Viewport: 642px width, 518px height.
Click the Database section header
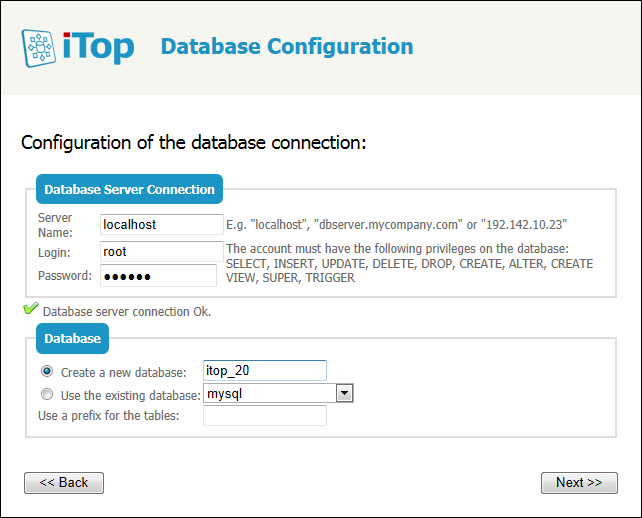tap(72, 338)
